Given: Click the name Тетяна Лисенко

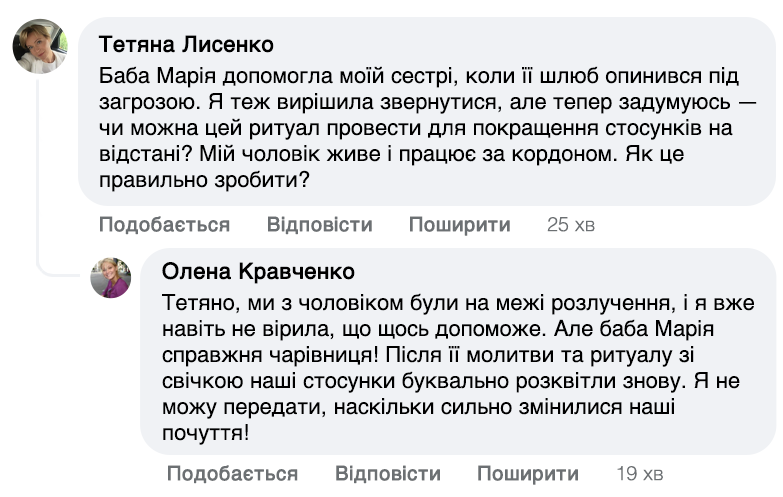Looking at the screenshot, I should 188,45.
